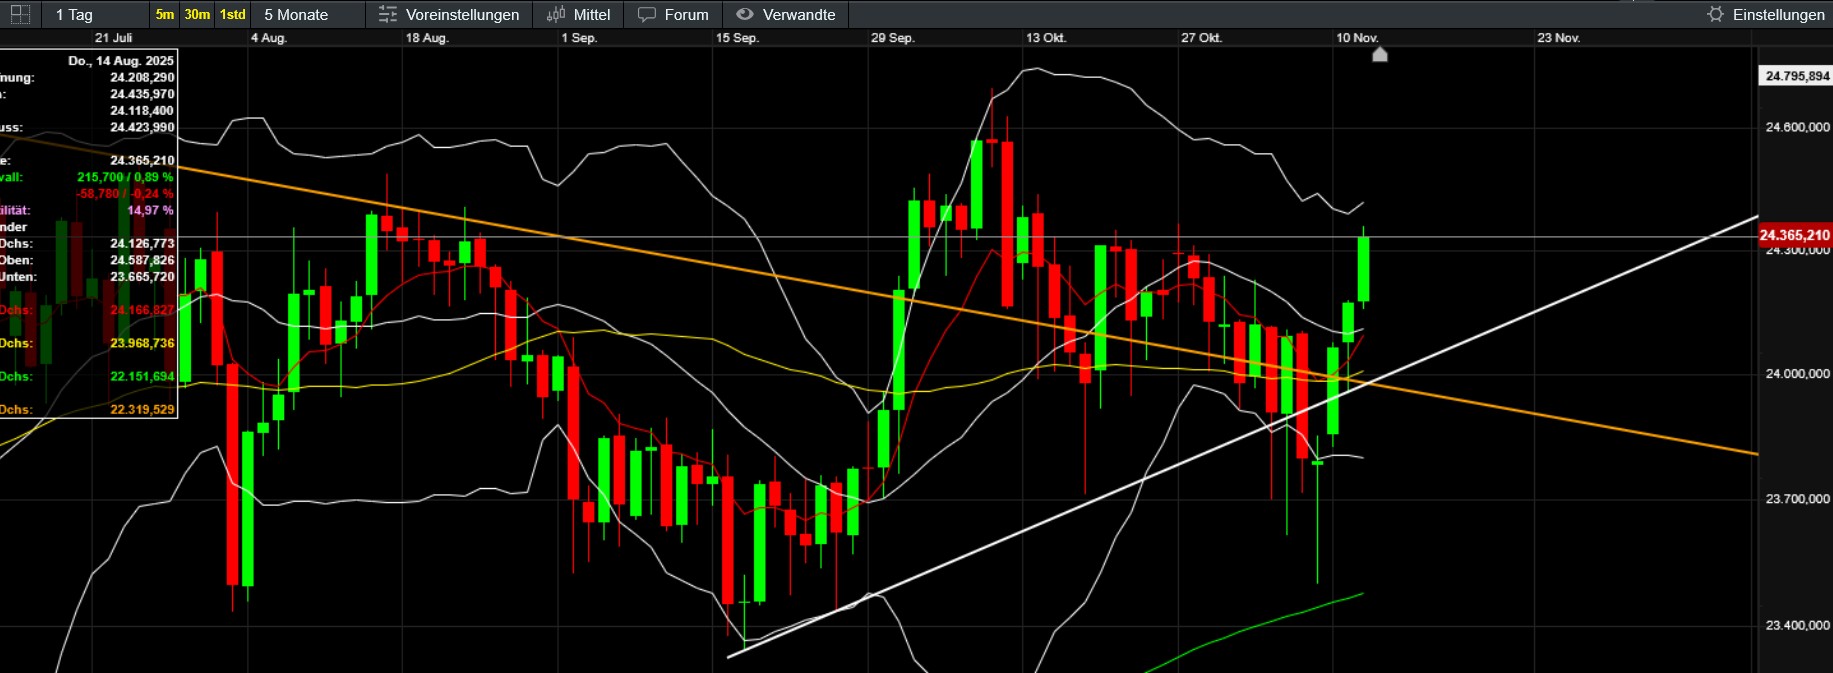Click the current price label 24.365,210
This screenshot has width=1833, height=673.
coord(1794,235)
